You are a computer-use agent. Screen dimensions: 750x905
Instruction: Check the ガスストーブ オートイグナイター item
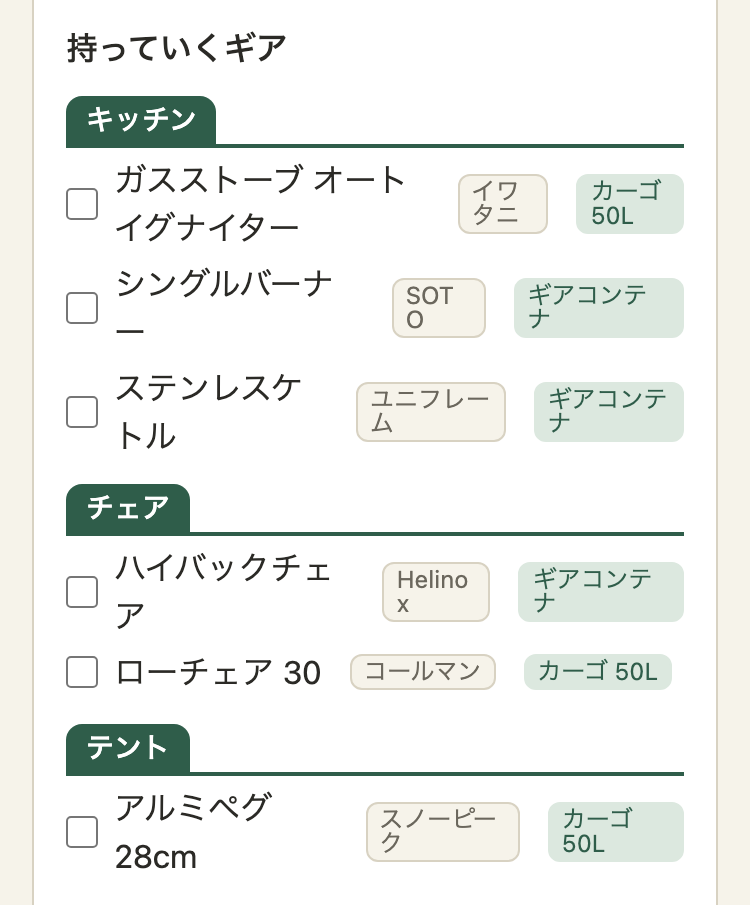pyautogui.click(x=82, y=204)
